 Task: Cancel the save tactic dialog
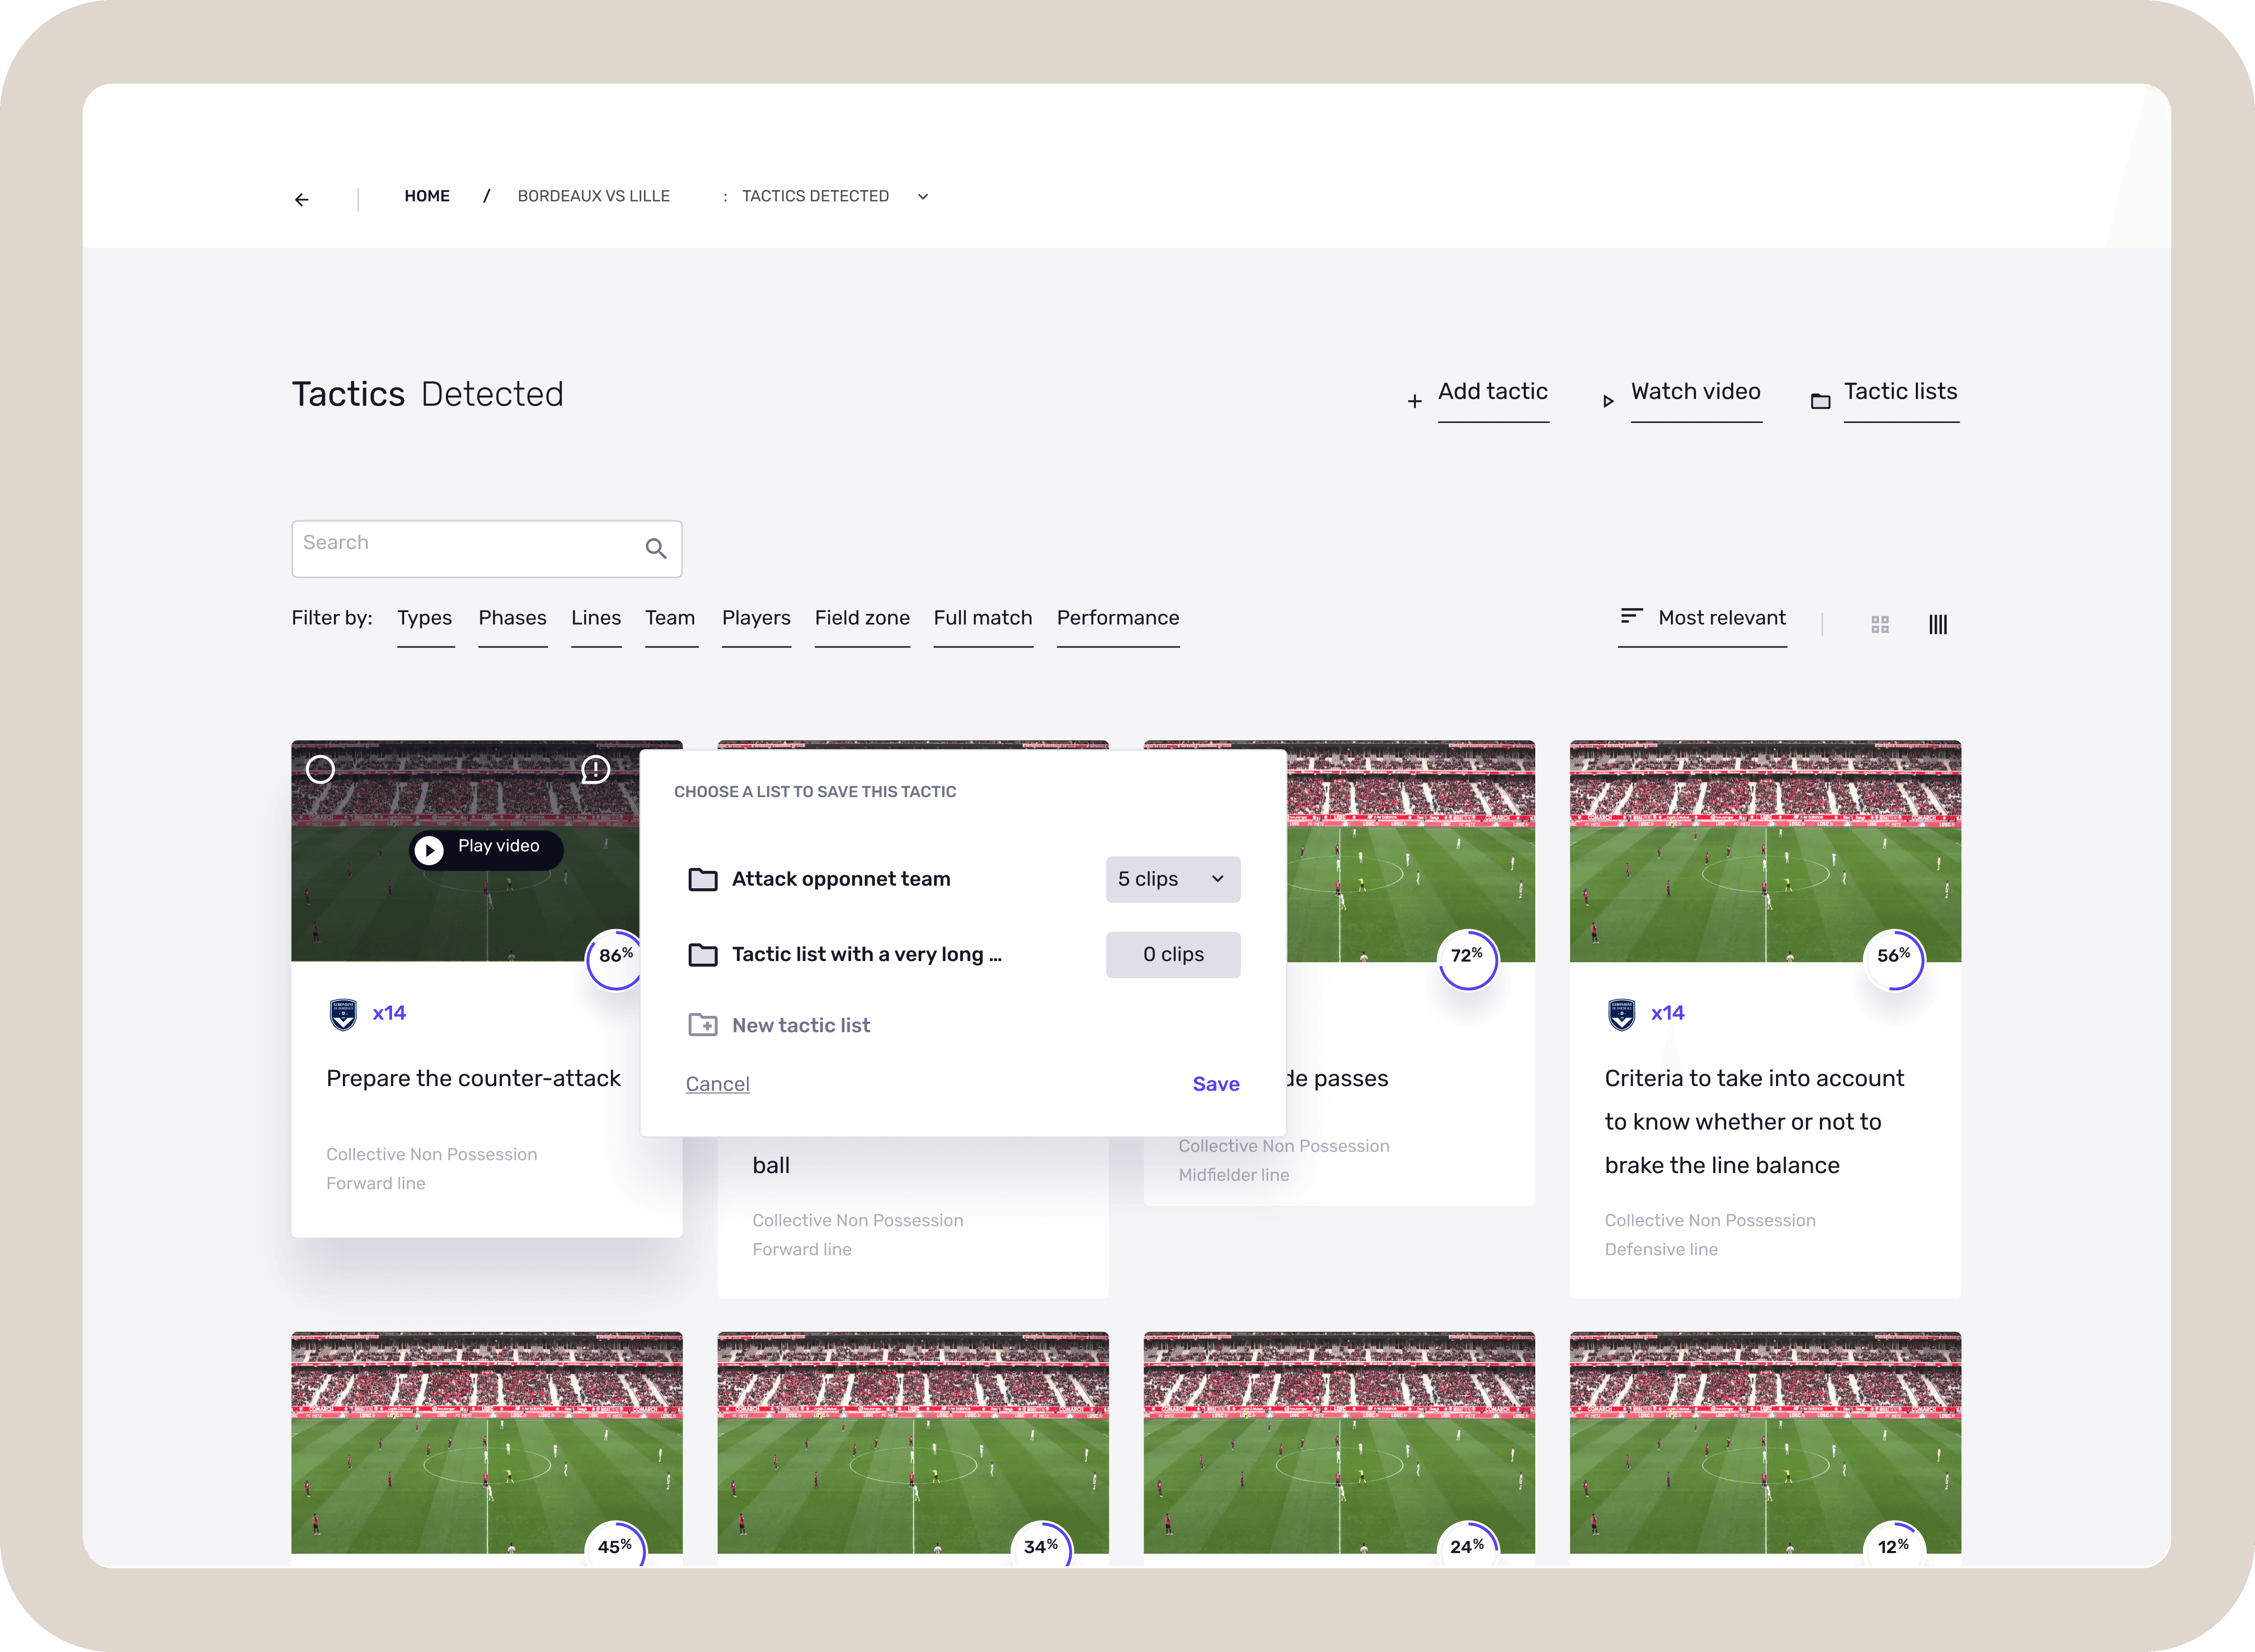[717, 1084]
